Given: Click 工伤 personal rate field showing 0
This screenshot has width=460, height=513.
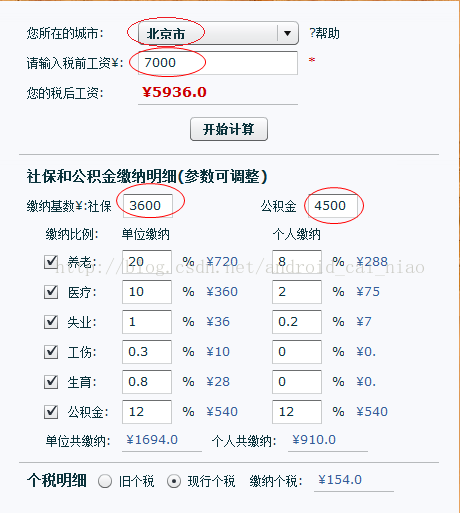Looking at the screenshot, I should pos(297,352).
